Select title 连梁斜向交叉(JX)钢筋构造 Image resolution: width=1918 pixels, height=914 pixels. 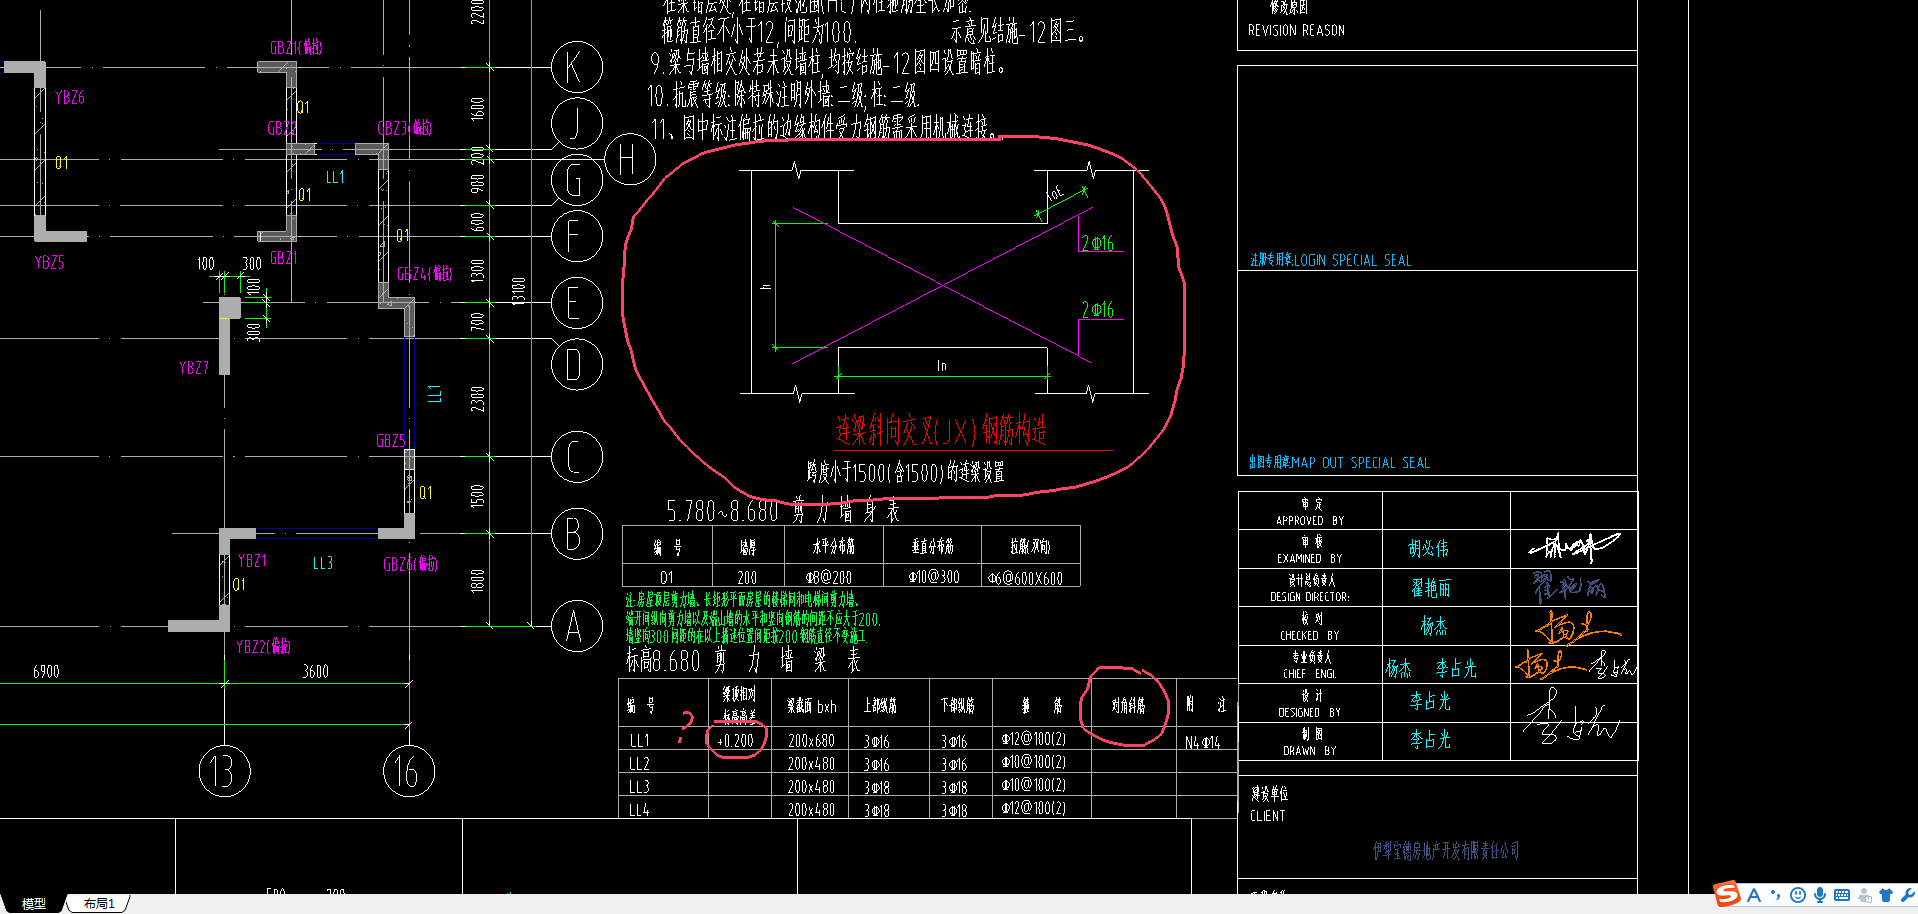coord(941,431)
